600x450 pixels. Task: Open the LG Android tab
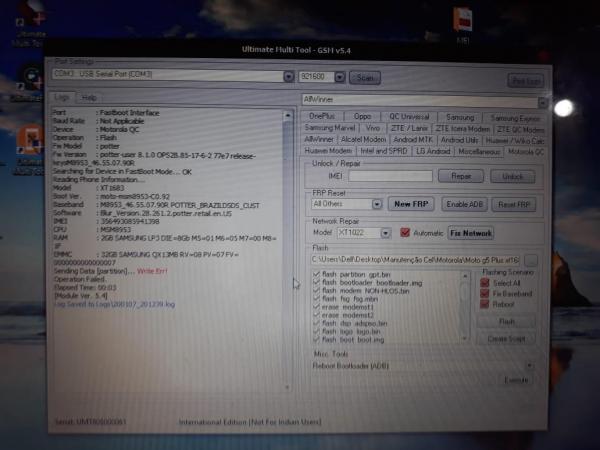[433, 152]
